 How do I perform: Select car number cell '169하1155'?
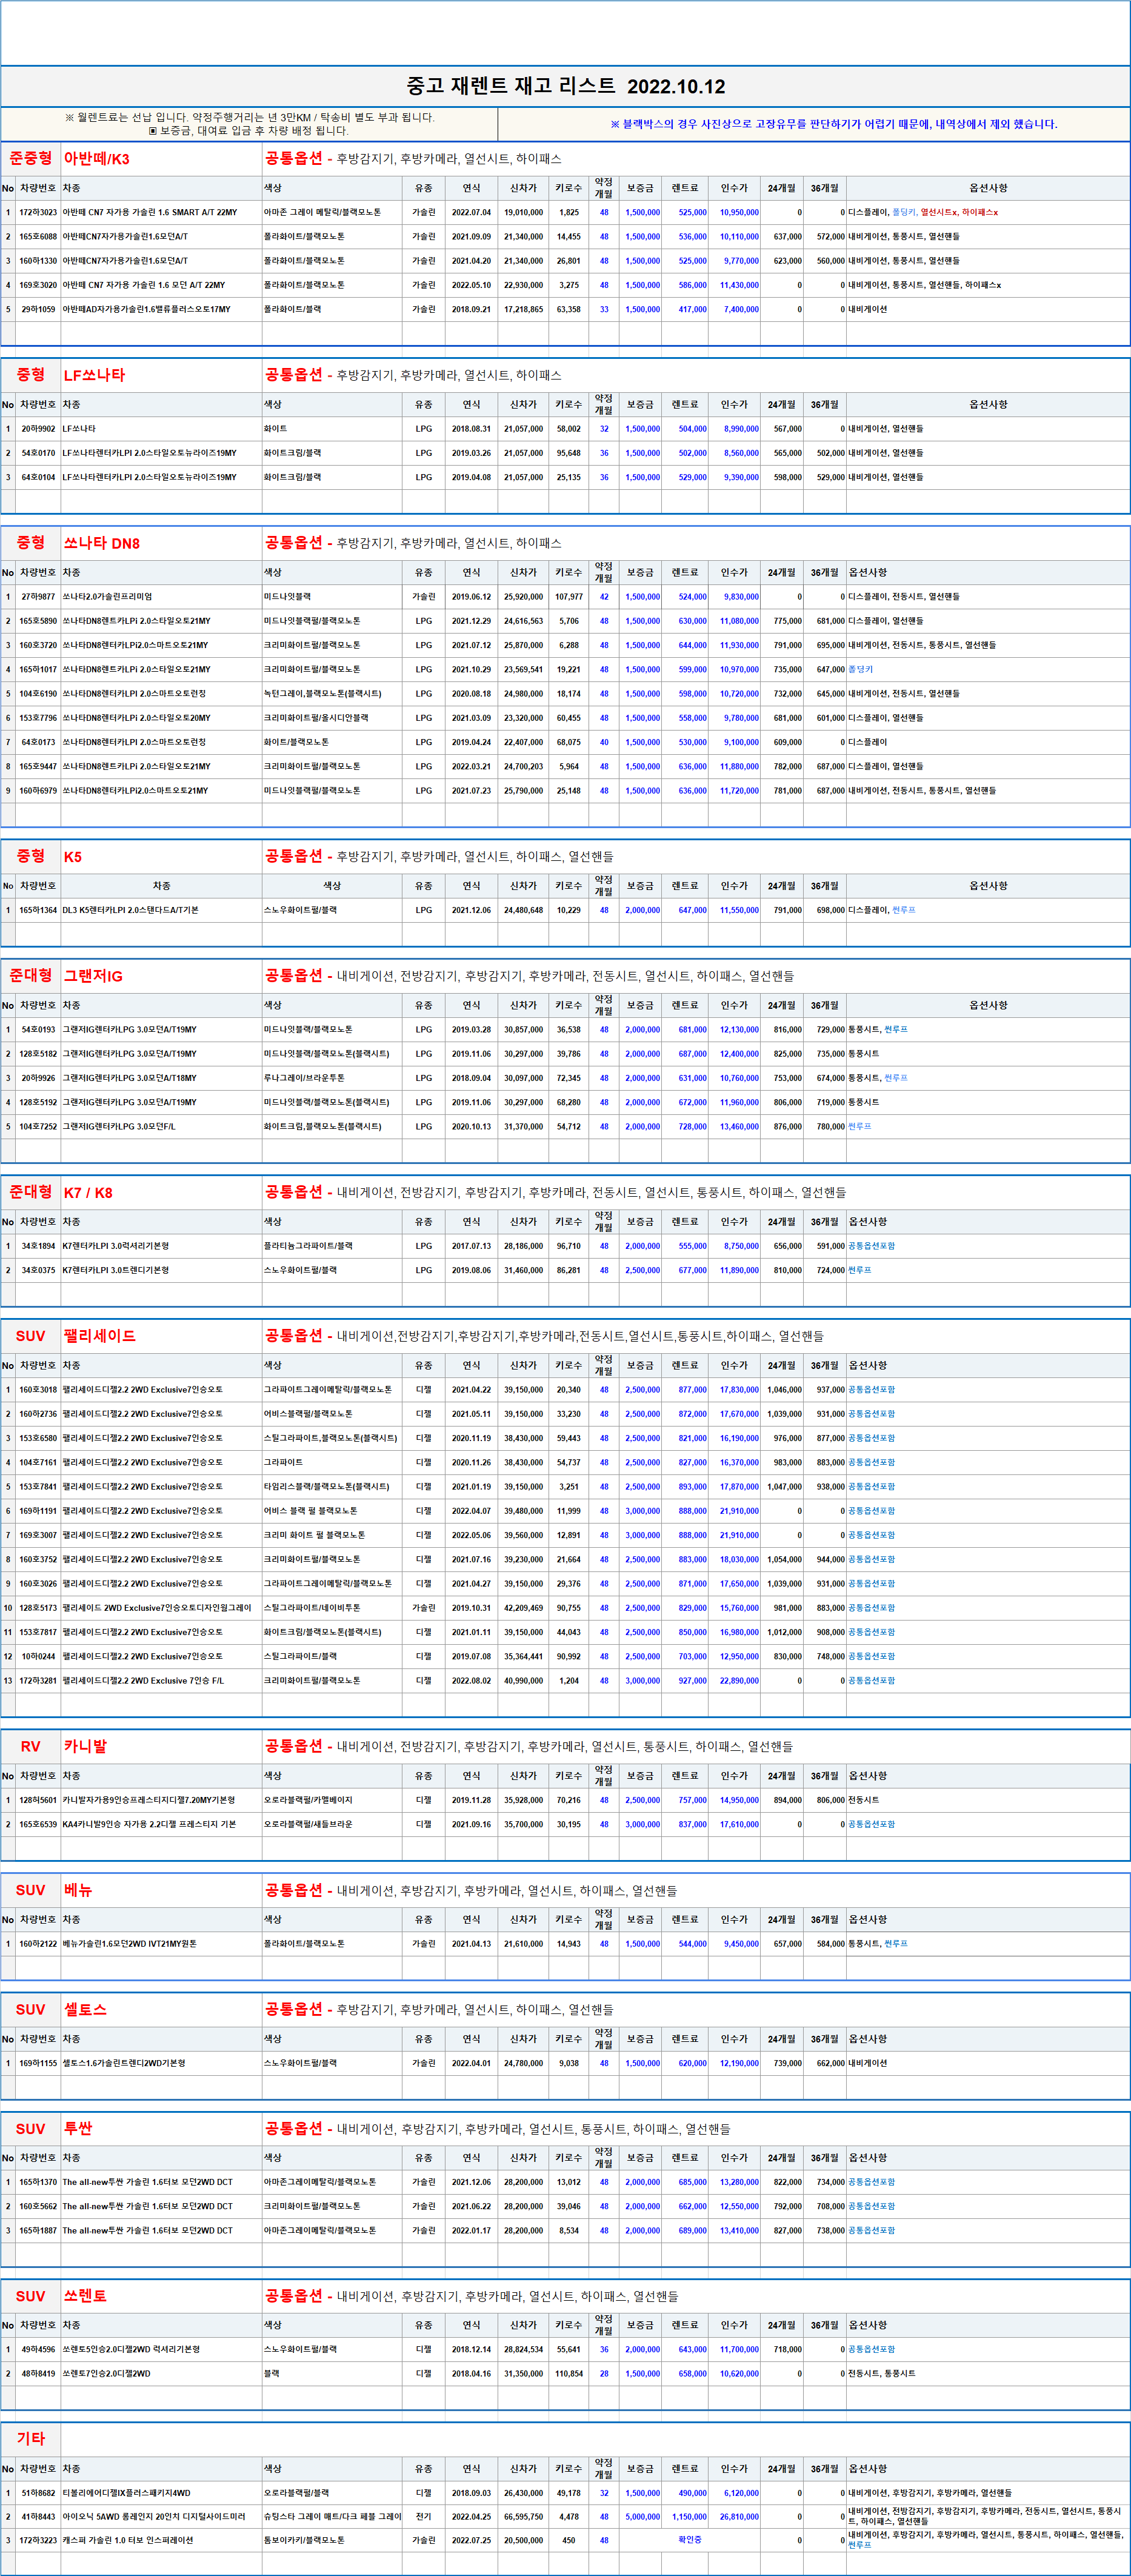(38, 2063)
